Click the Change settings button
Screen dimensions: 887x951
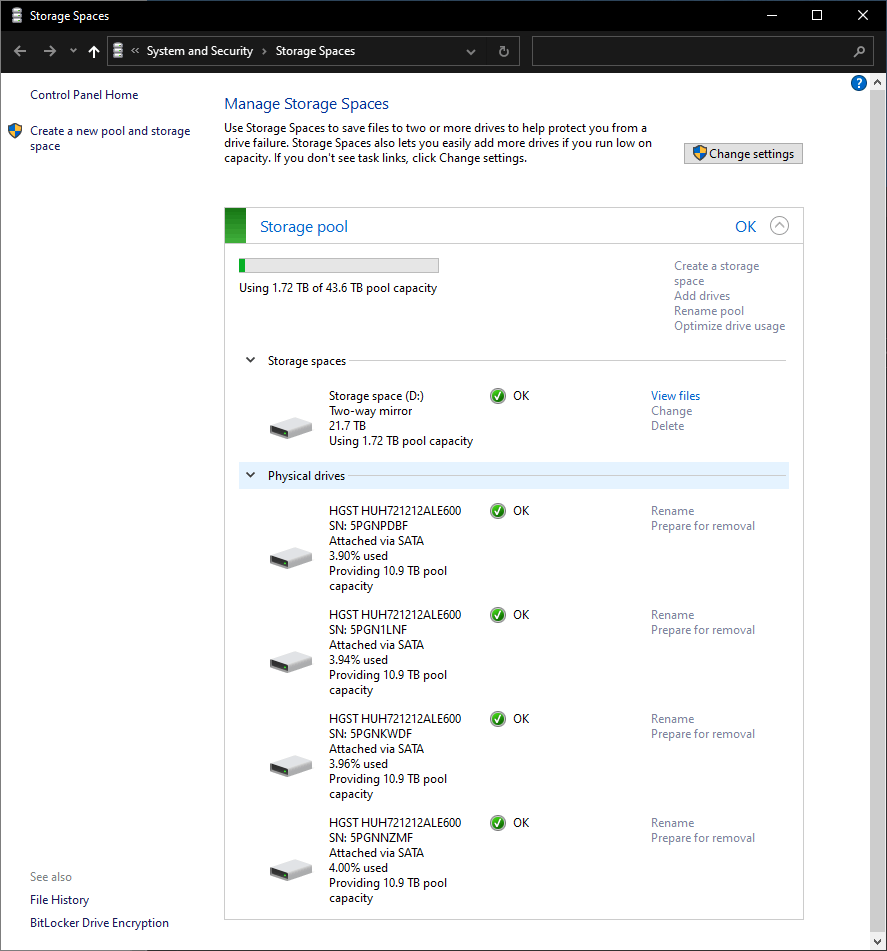point(743,153)
